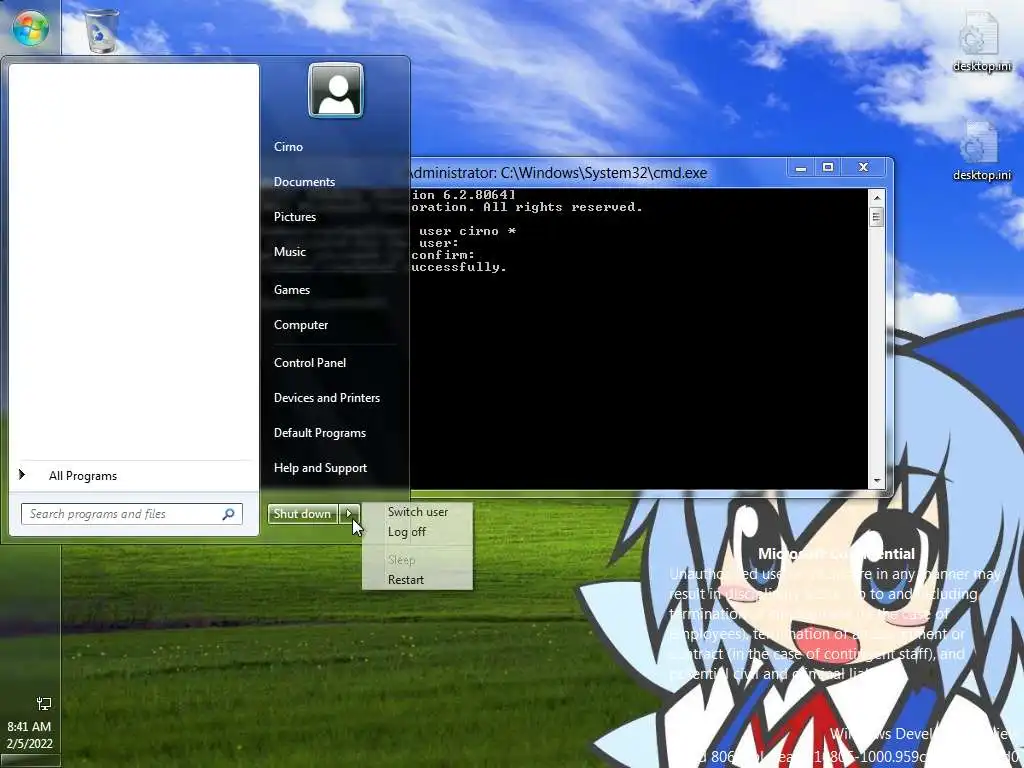
Task: Click the cmd scrollbar thumb
Action: [x=876, y=217]
